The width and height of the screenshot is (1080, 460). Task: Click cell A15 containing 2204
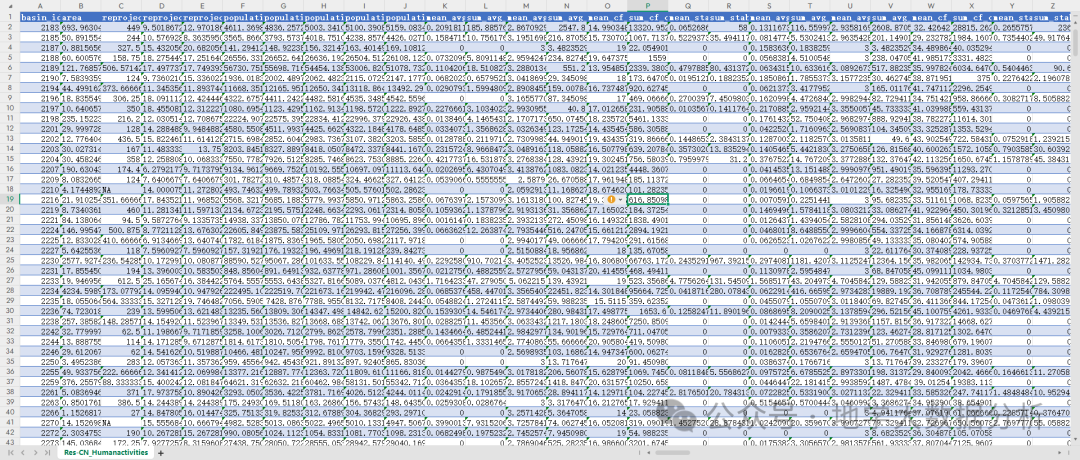[39, 159]
